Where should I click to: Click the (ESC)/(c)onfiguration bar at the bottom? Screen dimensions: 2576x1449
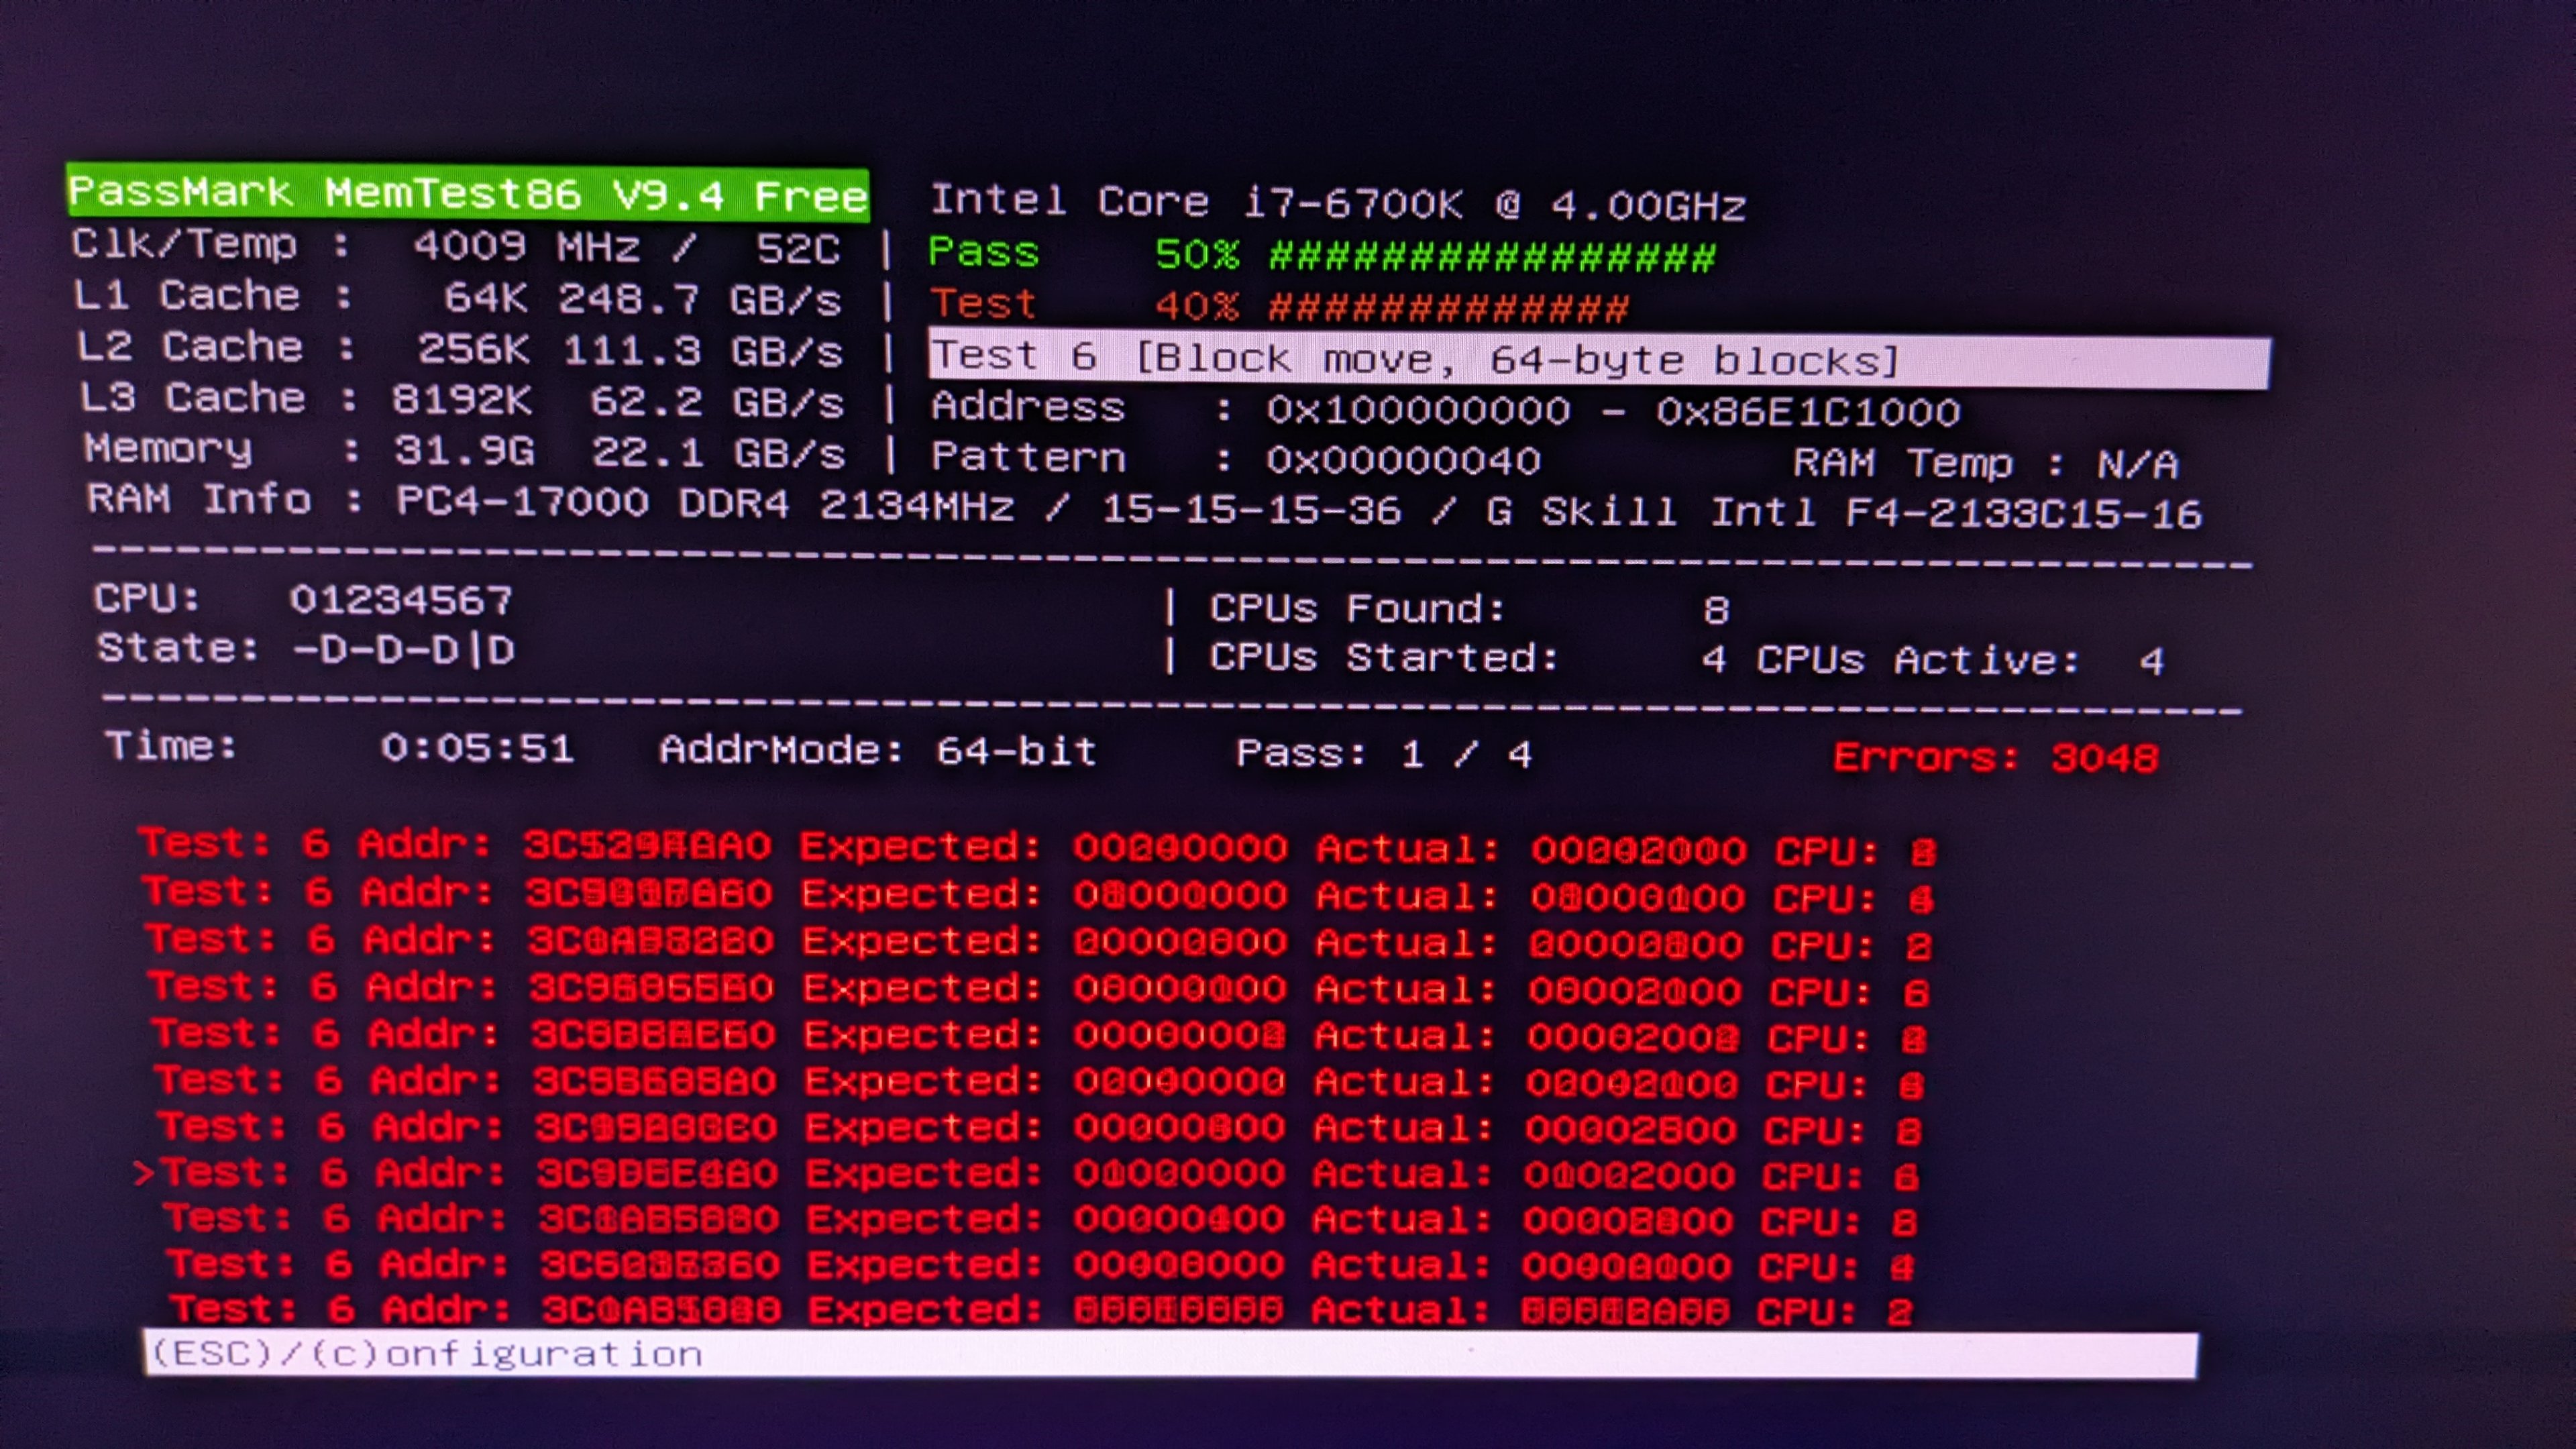[1170, 1354]
